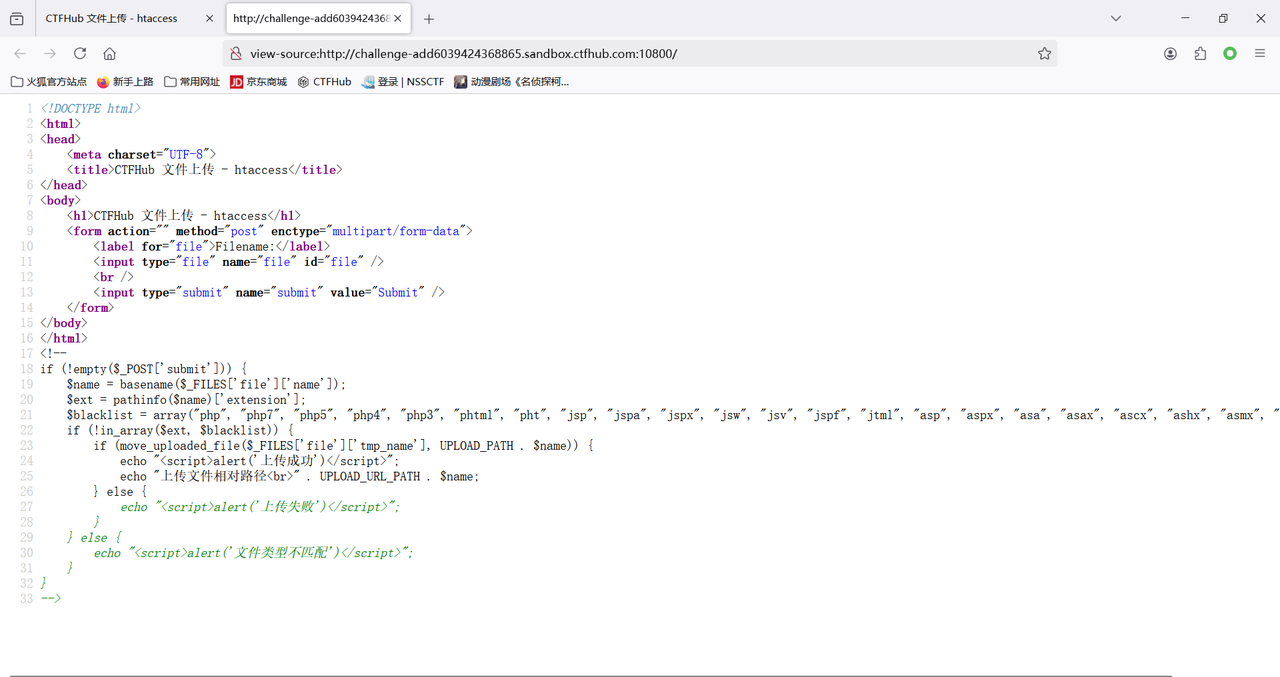Go to the Firefox home page

tap(110, 54)
